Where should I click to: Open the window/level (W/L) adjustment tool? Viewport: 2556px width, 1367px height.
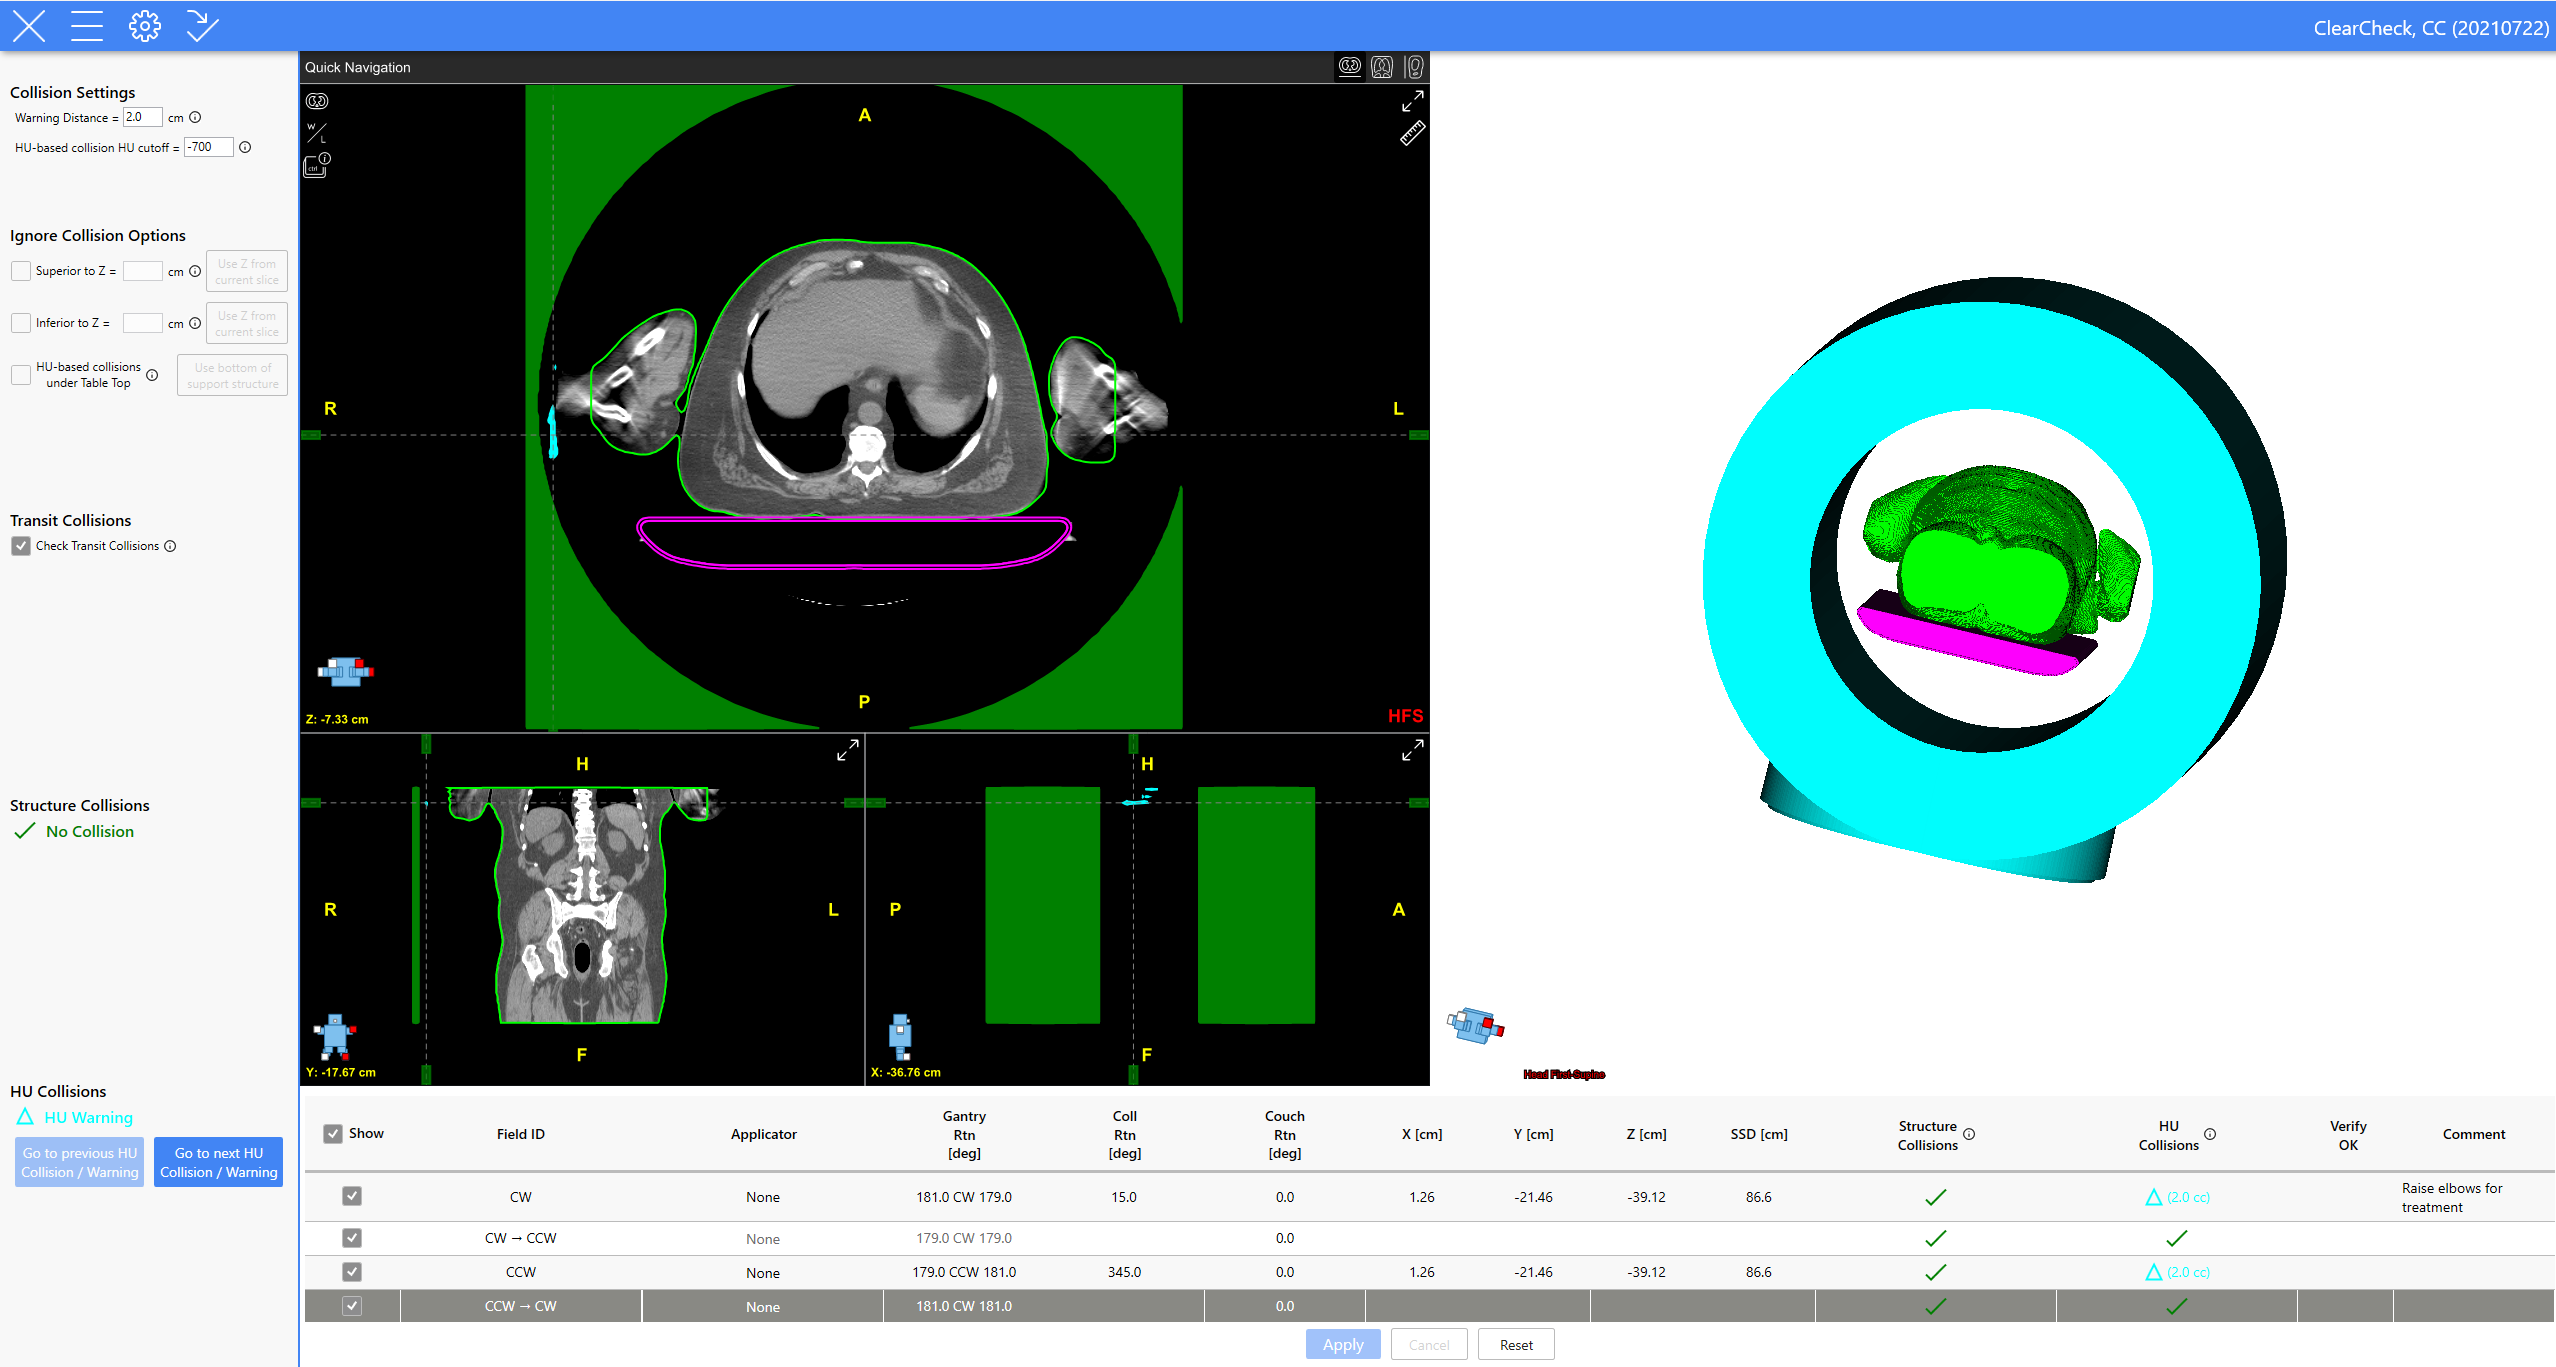[316, 133]
